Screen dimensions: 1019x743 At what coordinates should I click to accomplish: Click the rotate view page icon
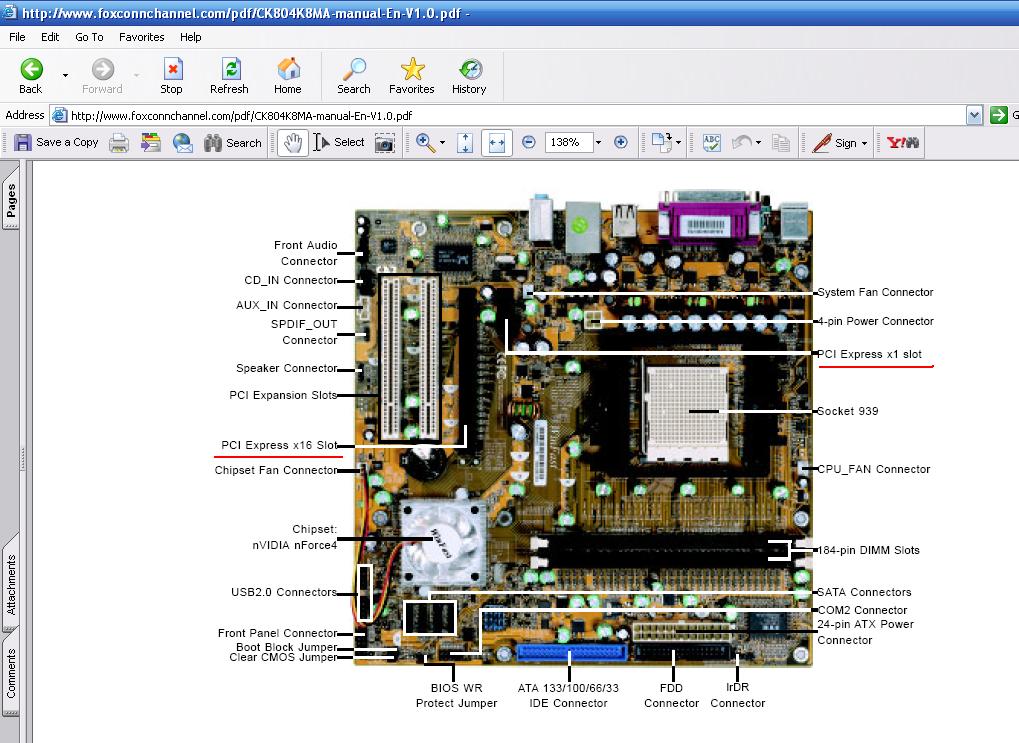[662, 142]
